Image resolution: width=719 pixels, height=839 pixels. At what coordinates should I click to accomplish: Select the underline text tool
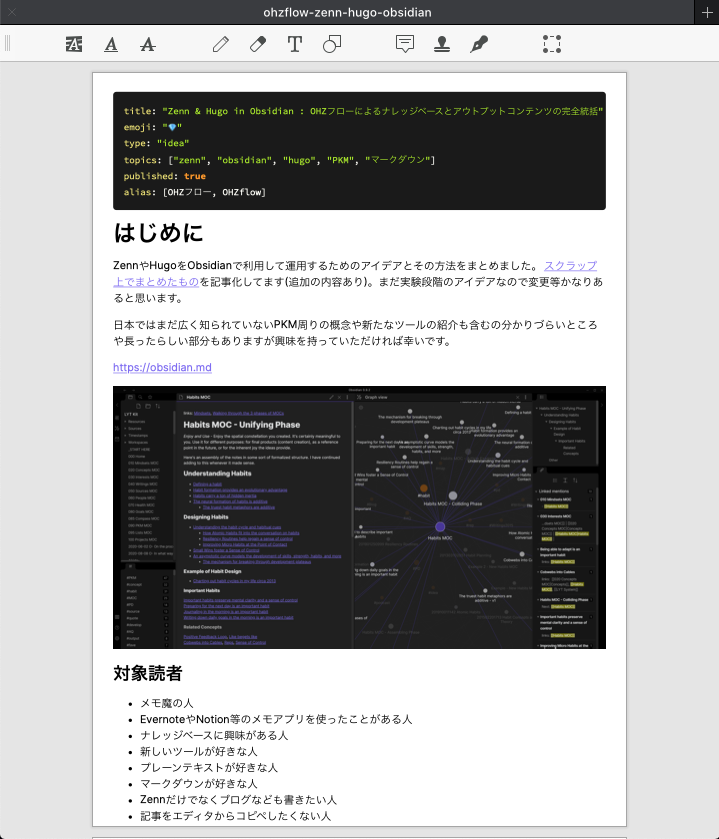click(x=111, y=44)
